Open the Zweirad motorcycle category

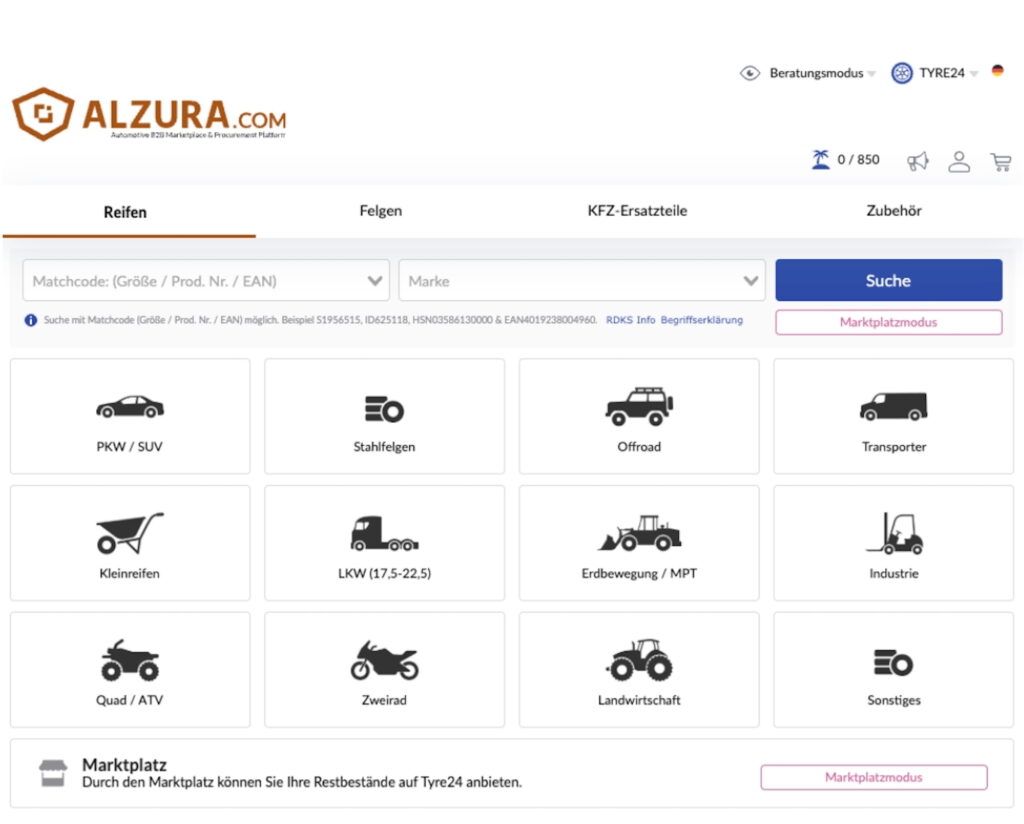click(384, 669)
